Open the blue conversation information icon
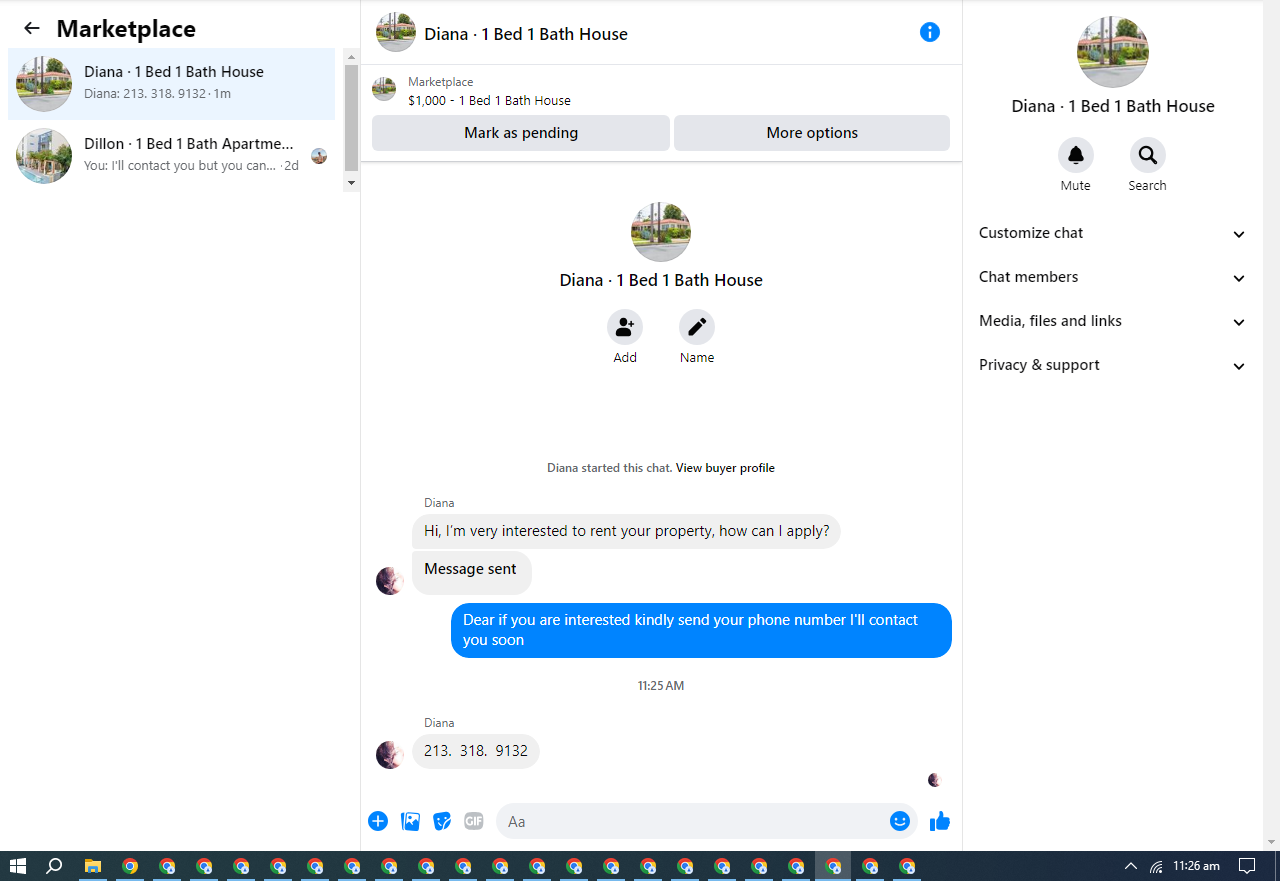 click(930, 32)
